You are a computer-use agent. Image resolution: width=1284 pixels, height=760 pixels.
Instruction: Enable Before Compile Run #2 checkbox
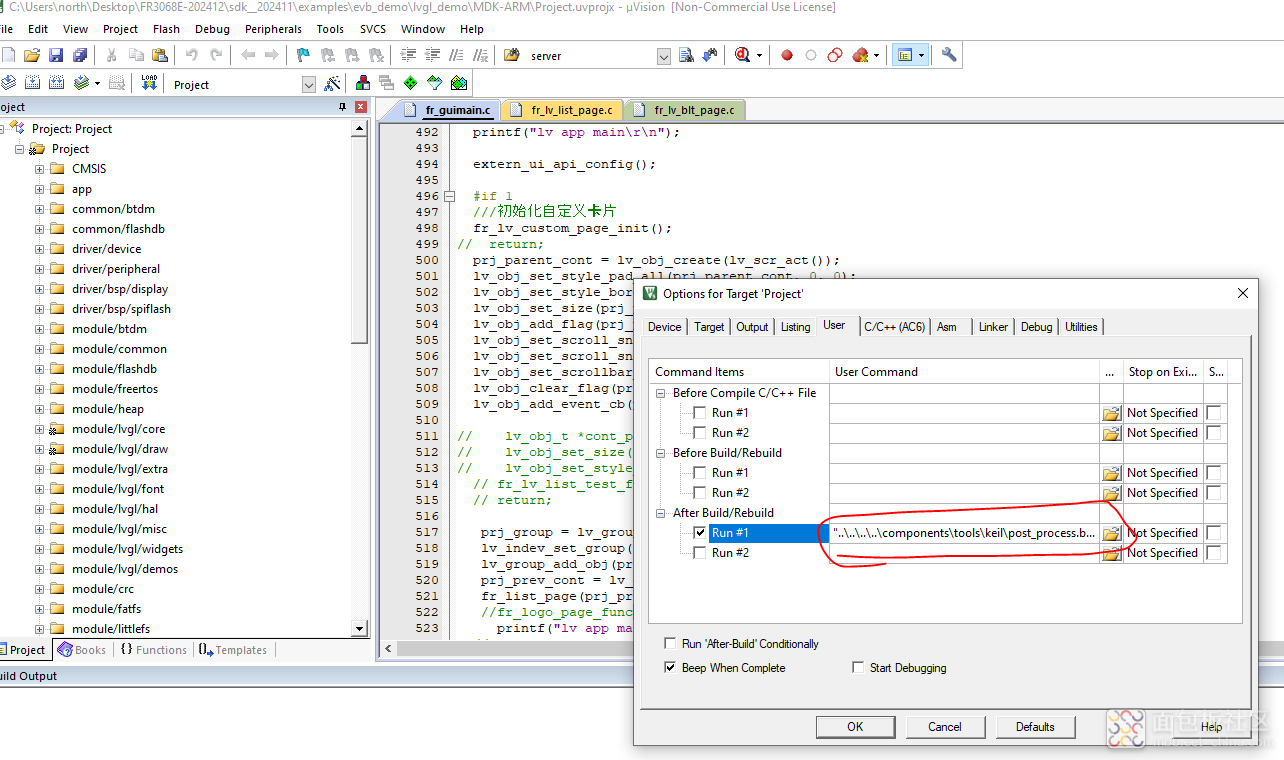tap(700, 433)
